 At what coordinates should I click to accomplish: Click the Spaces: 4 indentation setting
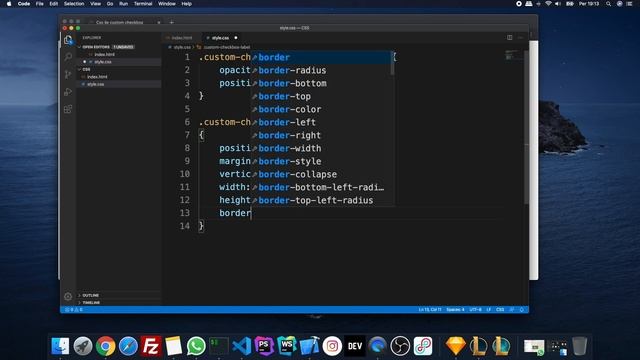coord(455,310)
